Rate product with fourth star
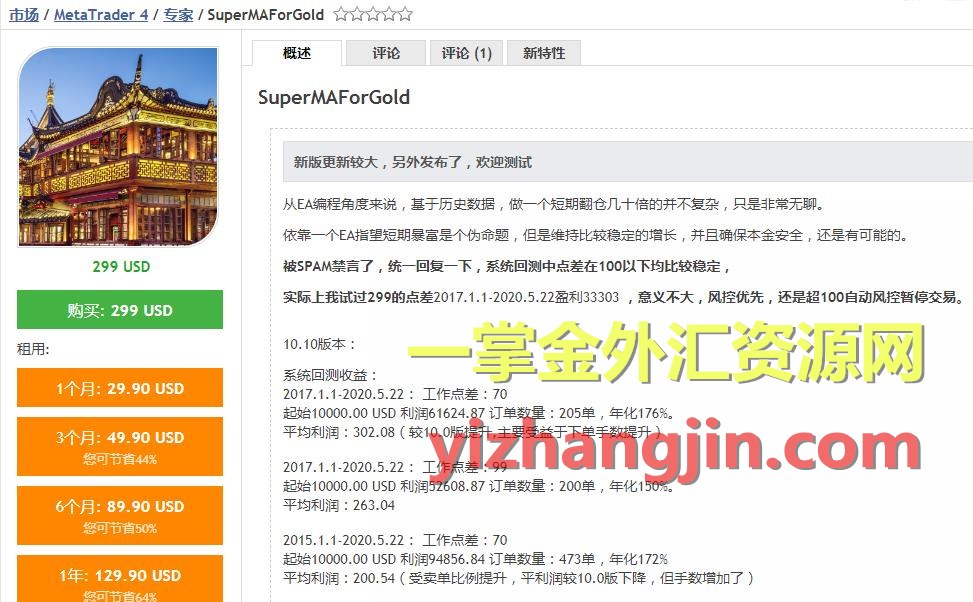The image size is (973, 602). pyautogui.click(x=389, y=14)
